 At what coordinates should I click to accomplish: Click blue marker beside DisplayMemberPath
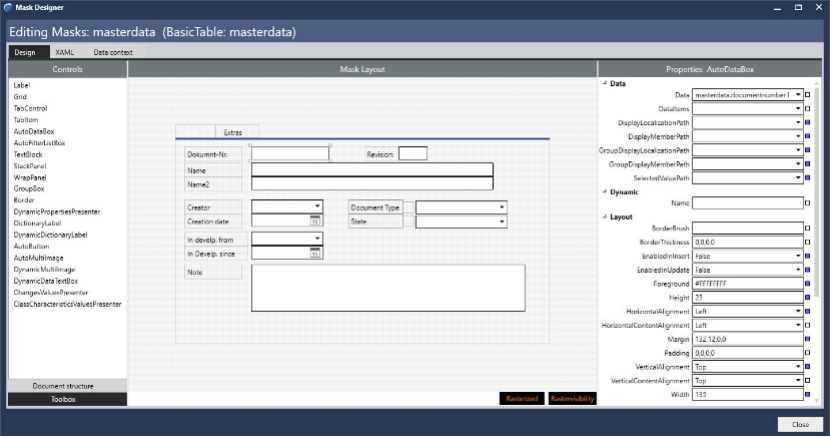point(807,136)
